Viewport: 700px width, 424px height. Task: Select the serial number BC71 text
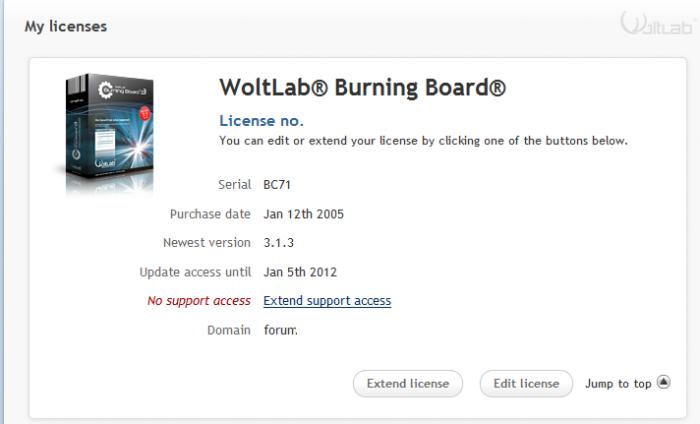coord(277,185)
